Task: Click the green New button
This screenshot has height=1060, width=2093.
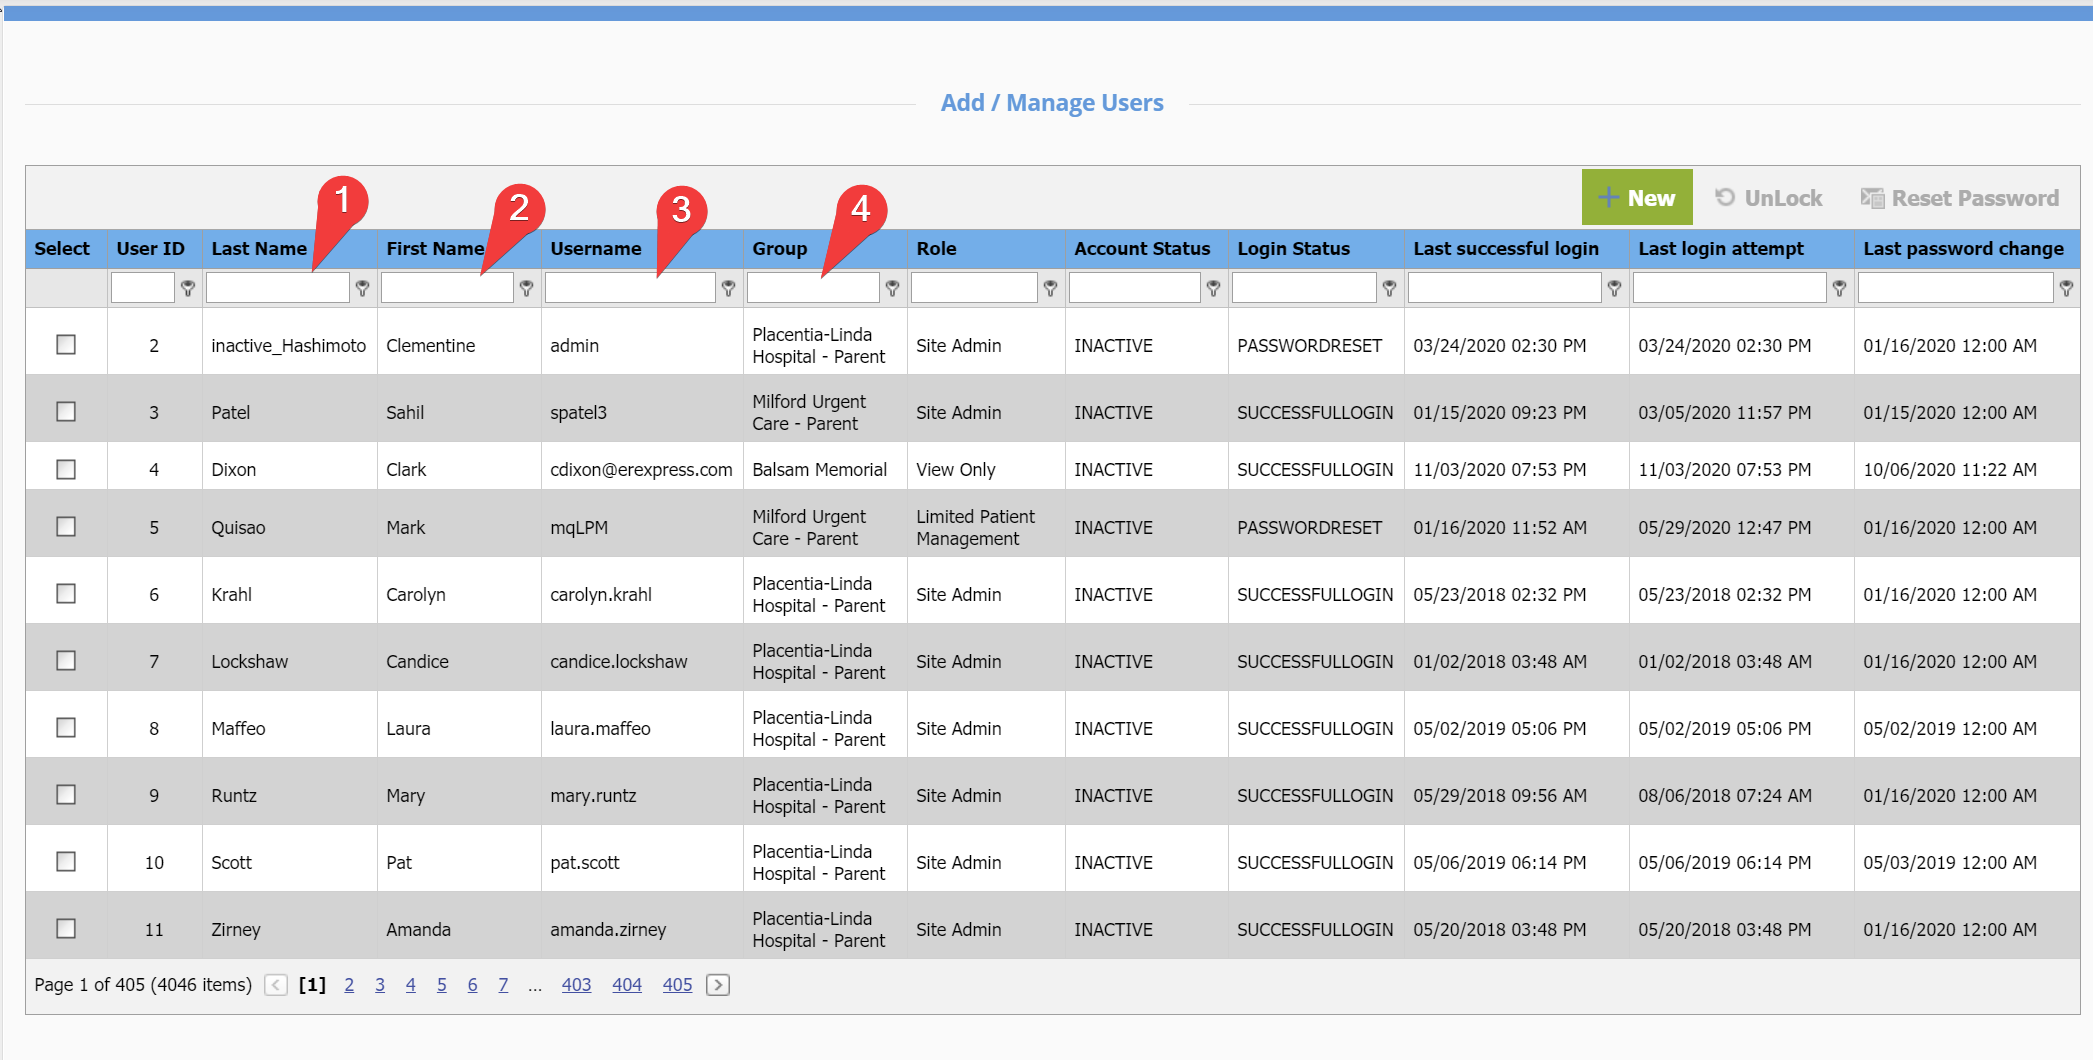Action: point(1636,198)
